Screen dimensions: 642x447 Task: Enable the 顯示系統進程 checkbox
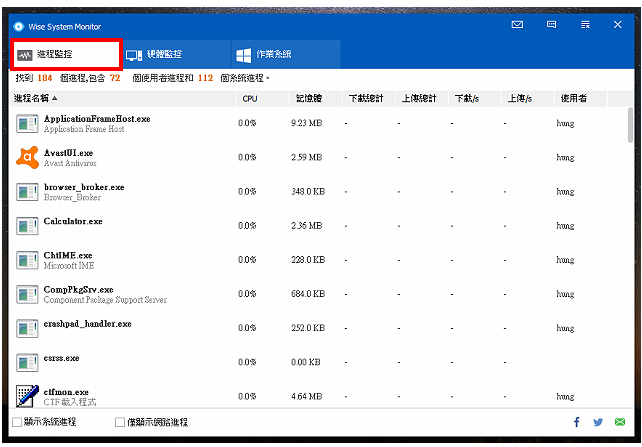pos(17,422)
